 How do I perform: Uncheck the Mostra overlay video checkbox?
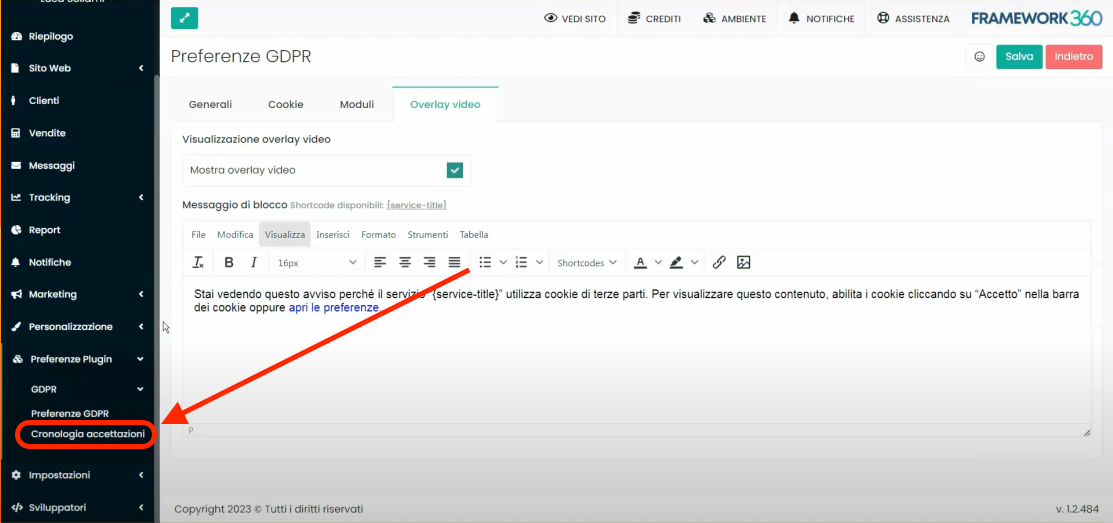pyautogui.click(x=455, y=170)
